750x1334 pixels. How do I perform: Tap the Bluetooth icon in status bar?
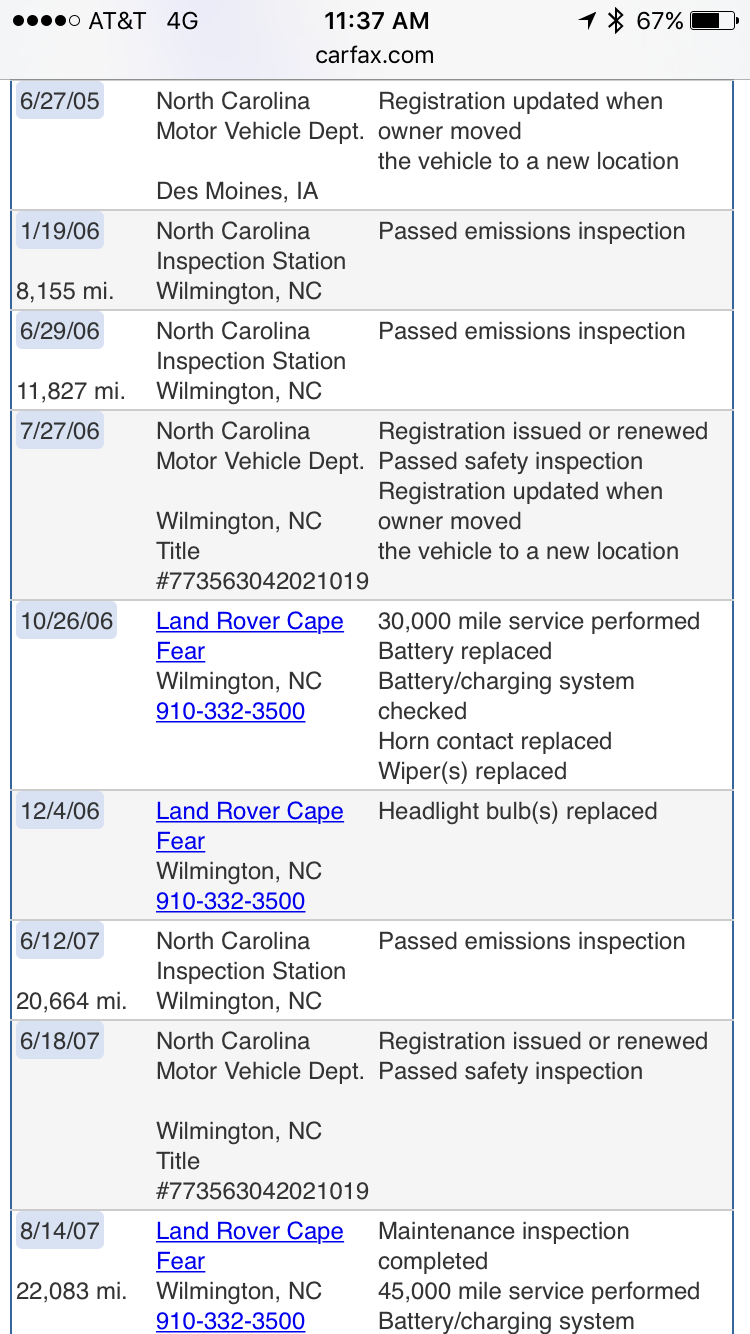[616, 20]
